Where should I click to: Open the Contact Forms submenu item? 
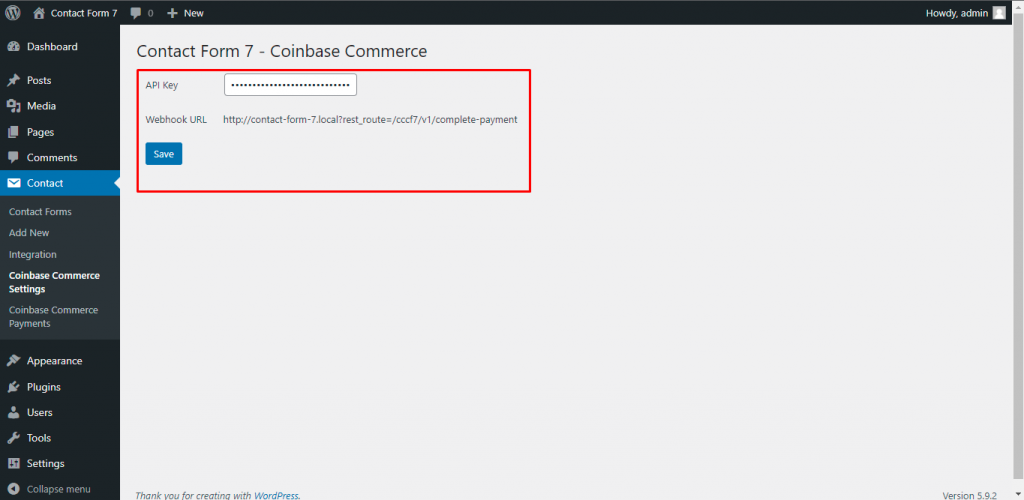click(x=40, y=212)
